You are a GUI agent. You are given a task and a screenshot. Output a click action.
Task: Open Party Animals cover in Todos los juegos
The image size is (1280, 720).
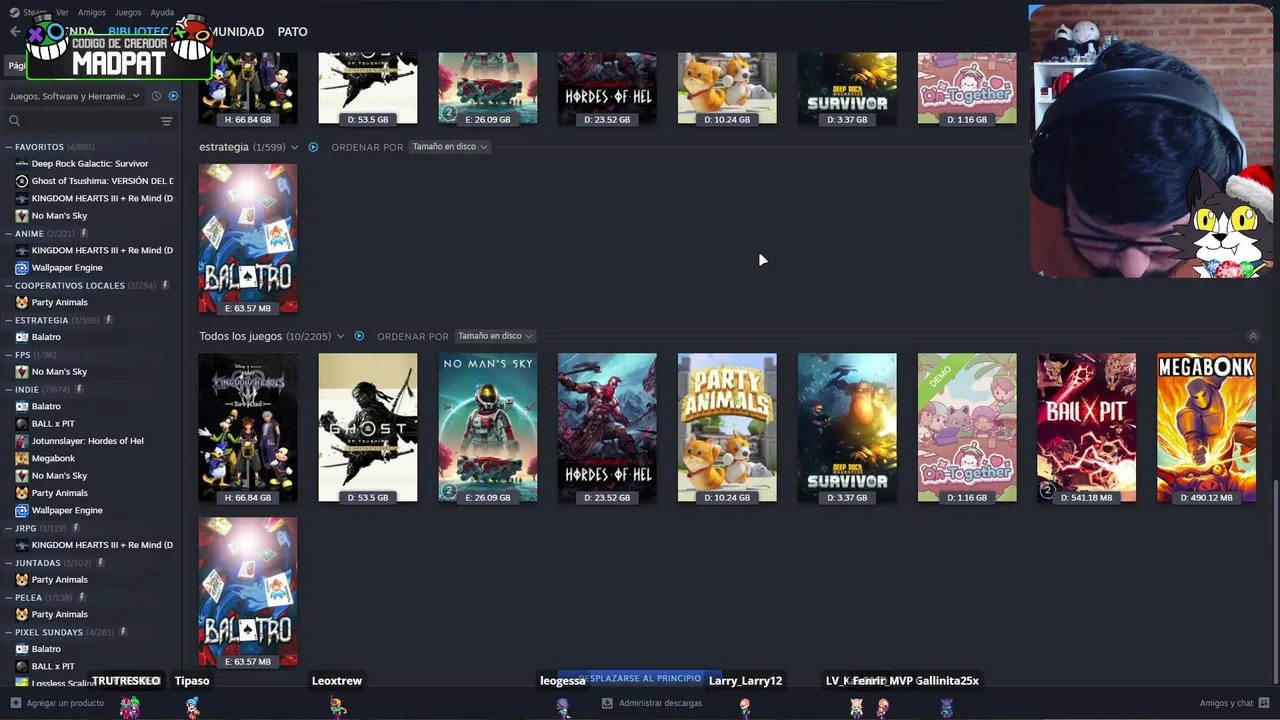click(727, 427)
